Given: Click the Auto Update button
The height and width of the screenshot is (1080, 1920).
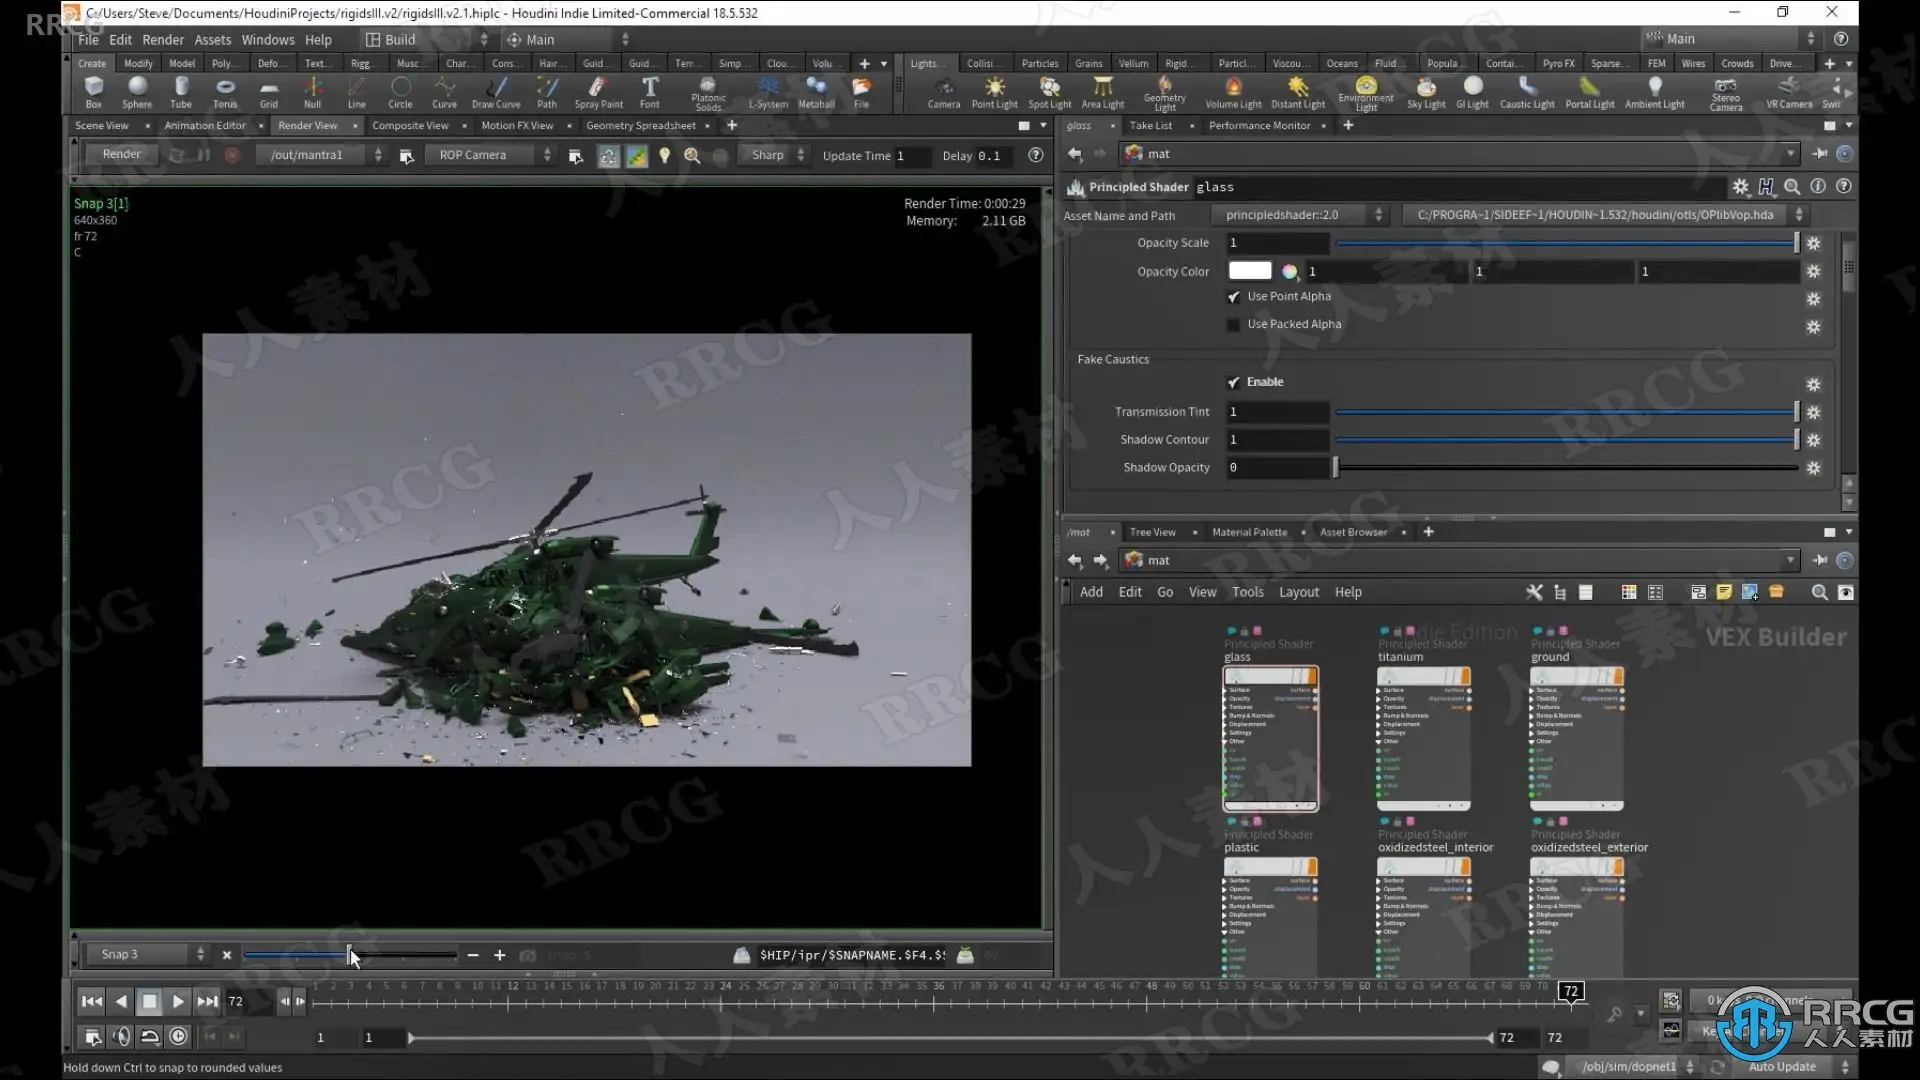Looking at the screenshot, I should coord(1782,1067).
